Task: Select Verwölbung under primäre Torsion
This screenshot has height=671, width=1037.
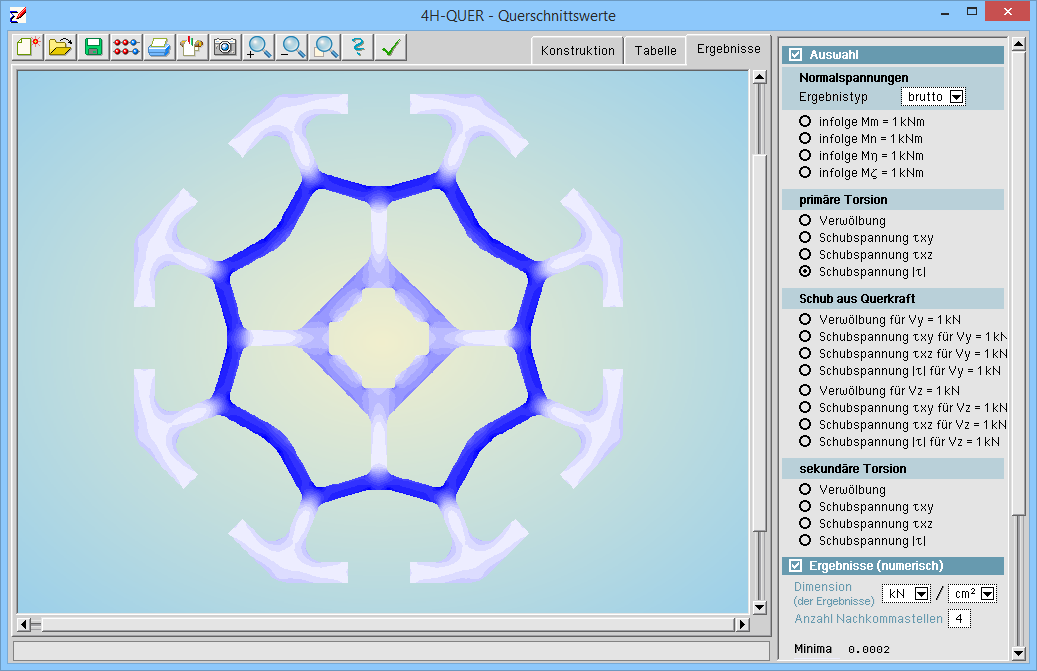Action: pos(805,221)
